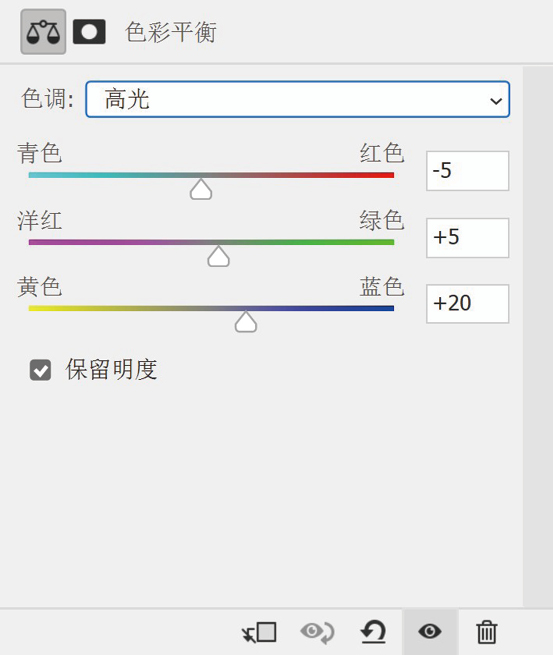Reset adjustment with the undo arrow icon
Screen dimensions: 553x655
click(373, 632)
